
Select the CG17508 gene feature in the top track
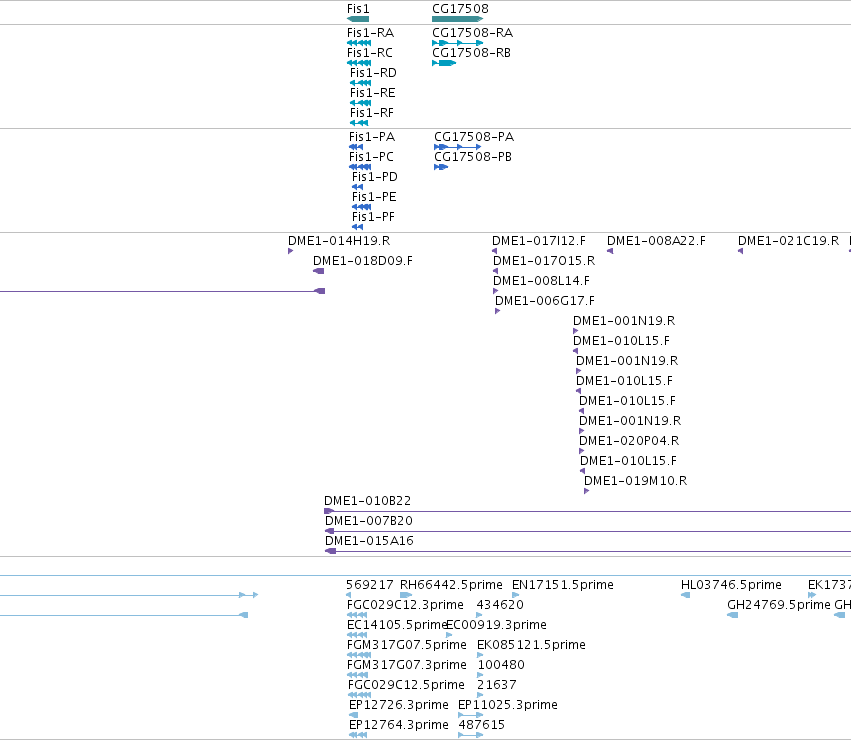click(x=457, y=19)
